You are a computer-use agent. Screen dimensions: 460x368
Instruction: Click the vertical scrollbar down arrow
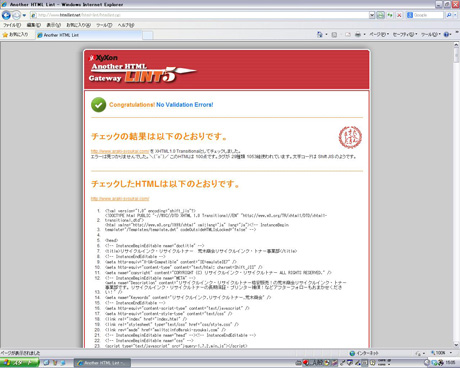click(456, 345)
